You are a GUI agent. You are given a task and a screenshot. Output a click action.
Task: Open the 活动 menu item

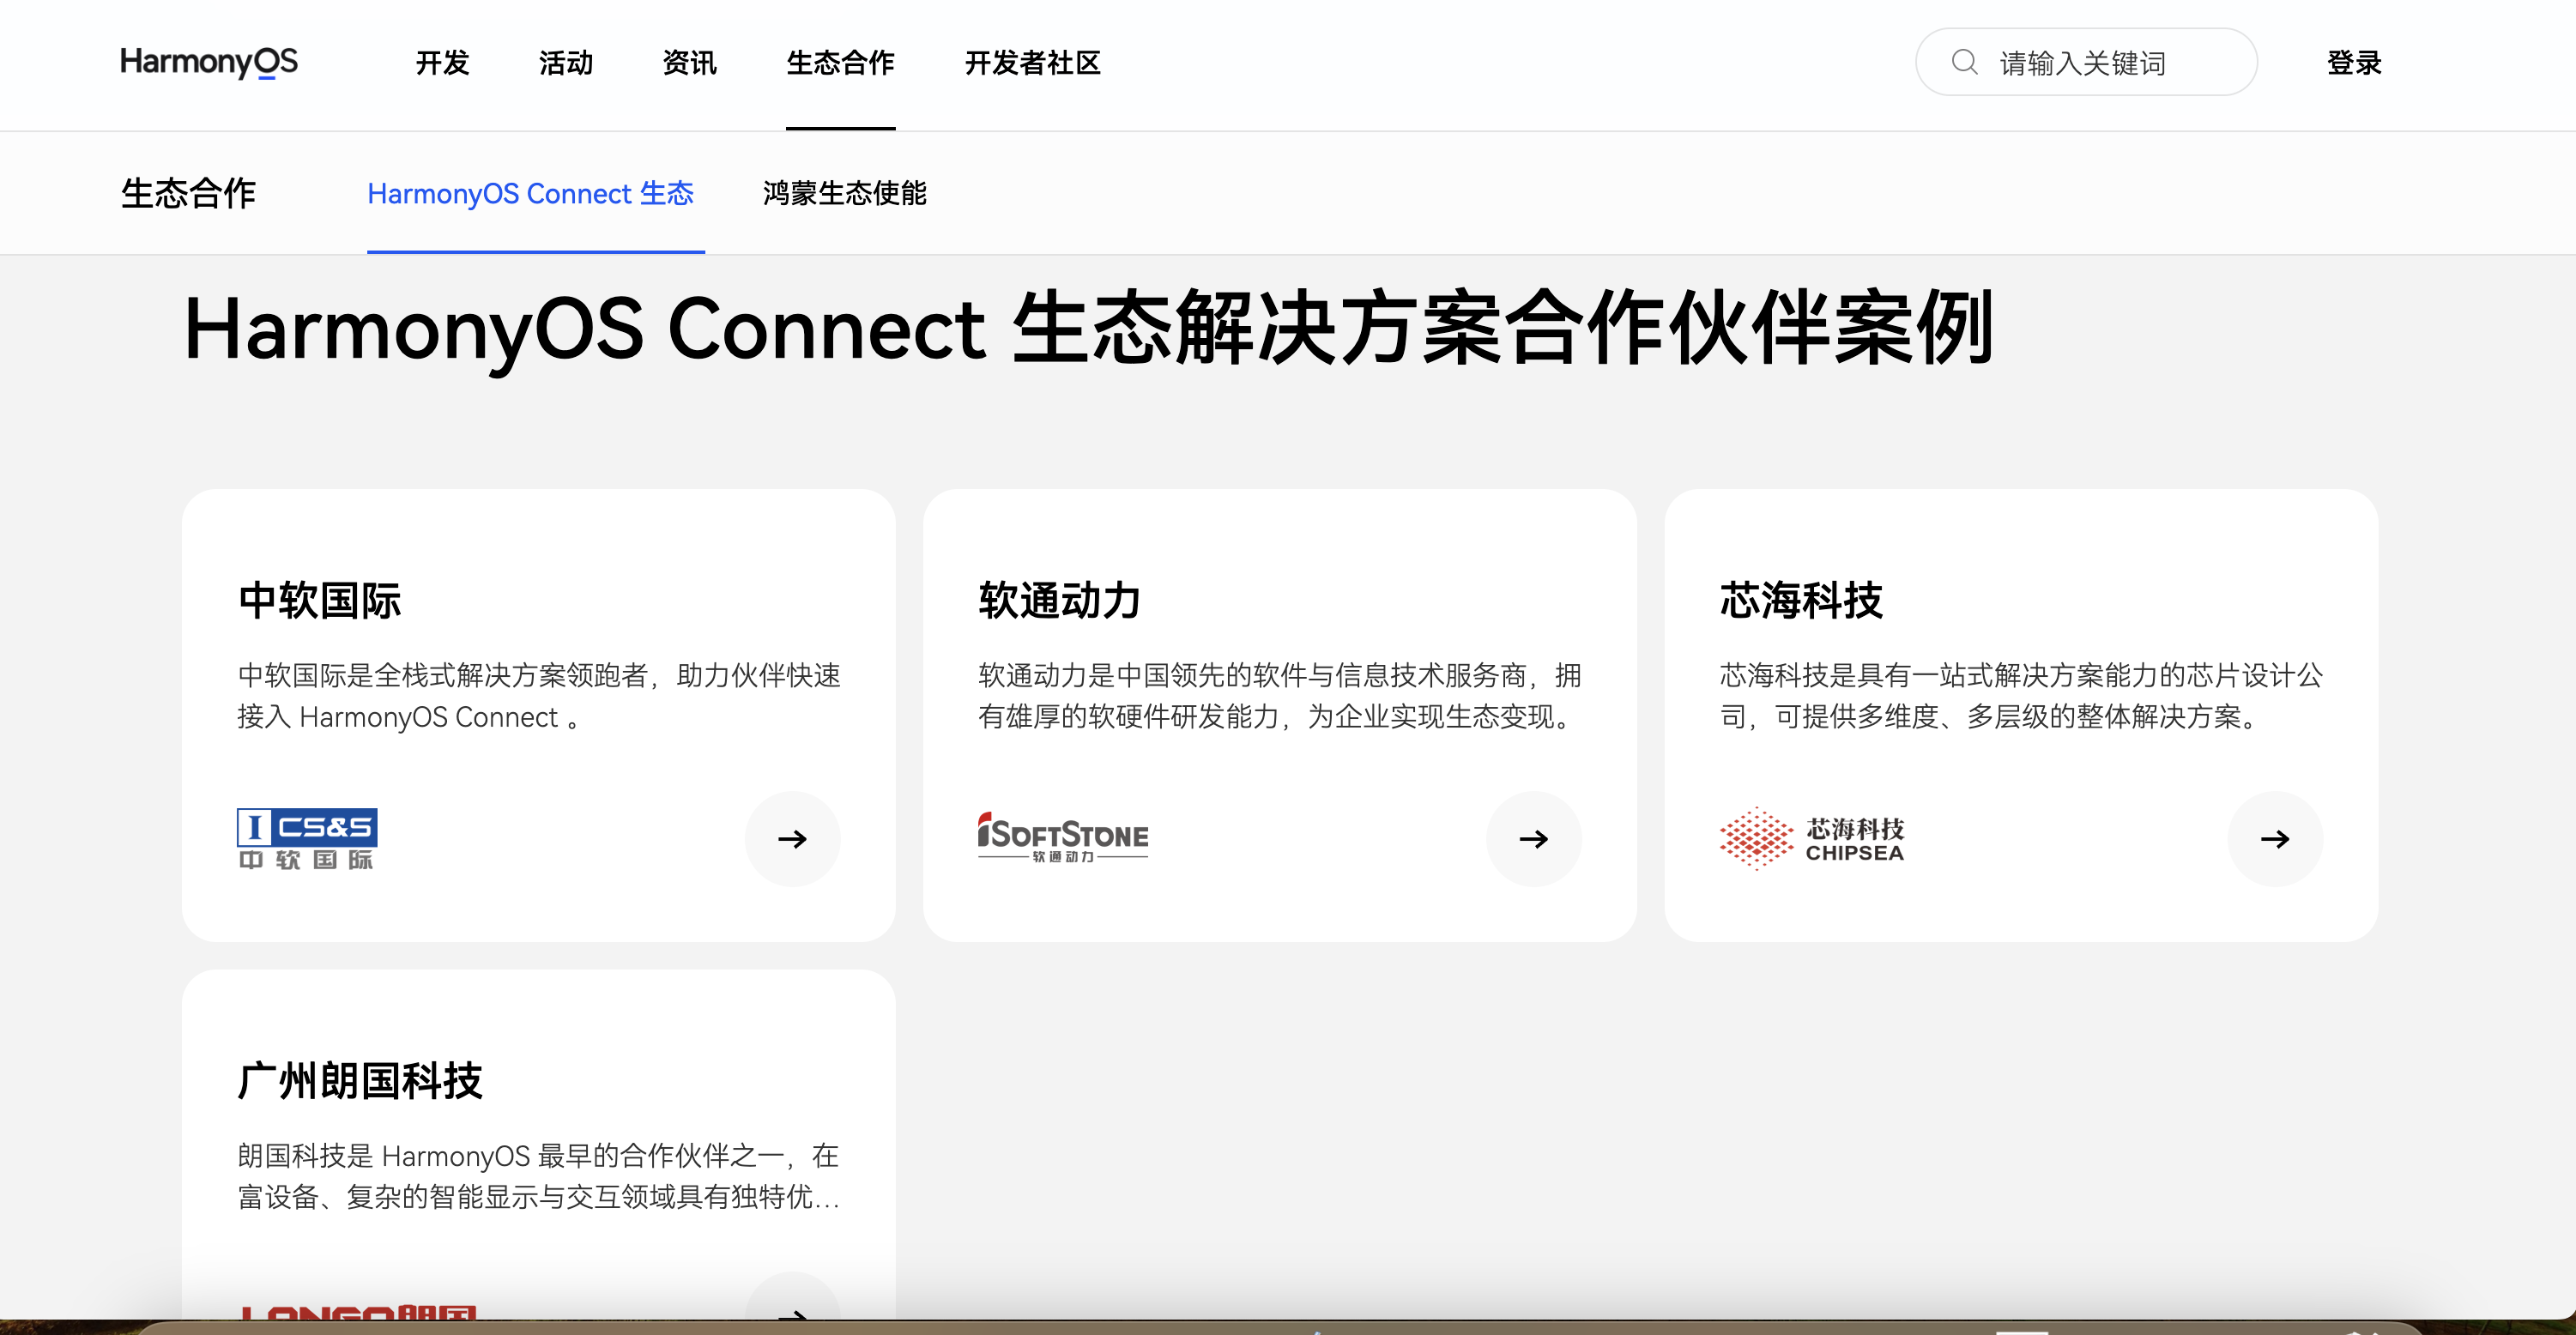pos(565,63)
